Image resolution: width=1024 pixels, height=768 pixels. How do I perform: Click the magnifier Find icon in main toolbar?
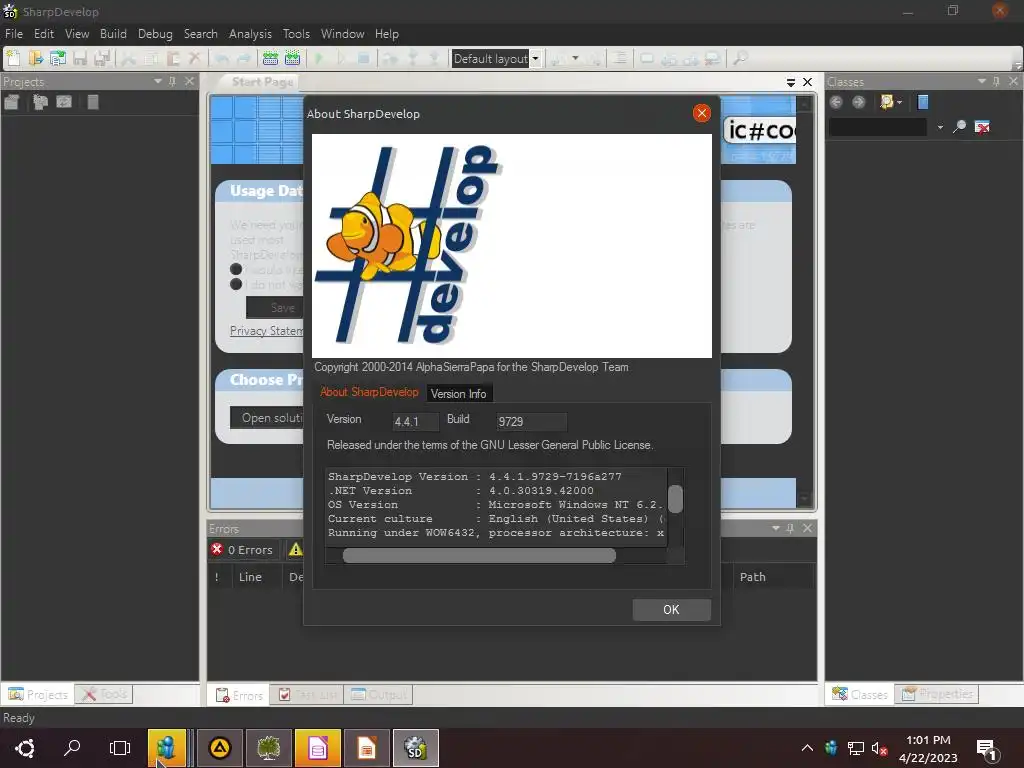click(740, 59)
